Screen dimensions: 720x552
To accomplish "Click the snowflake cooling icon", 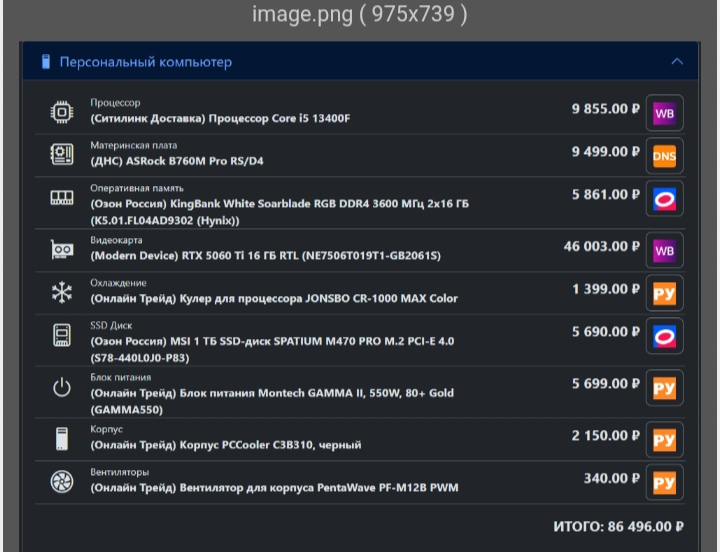I will point(62,292).
